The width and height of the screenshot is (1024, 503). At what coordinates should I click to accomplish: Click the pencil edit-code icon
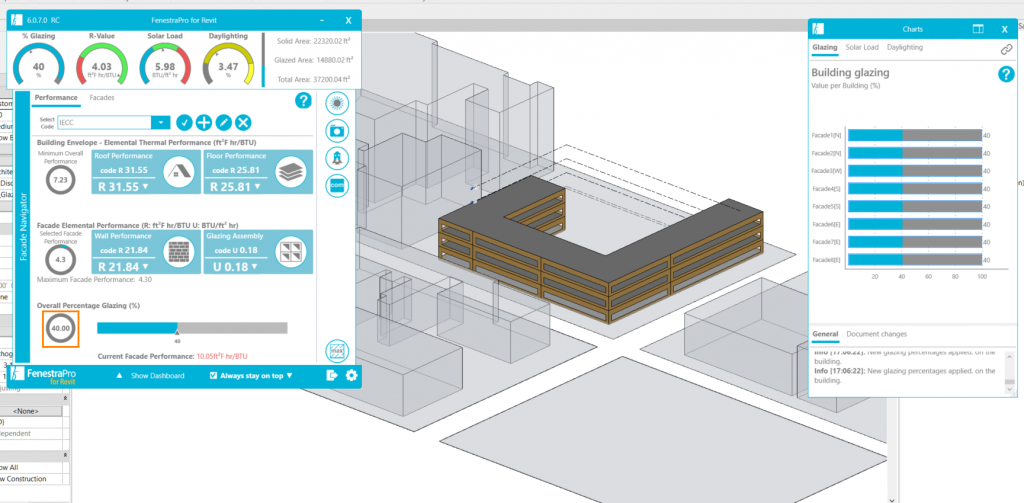pos(223,122)
